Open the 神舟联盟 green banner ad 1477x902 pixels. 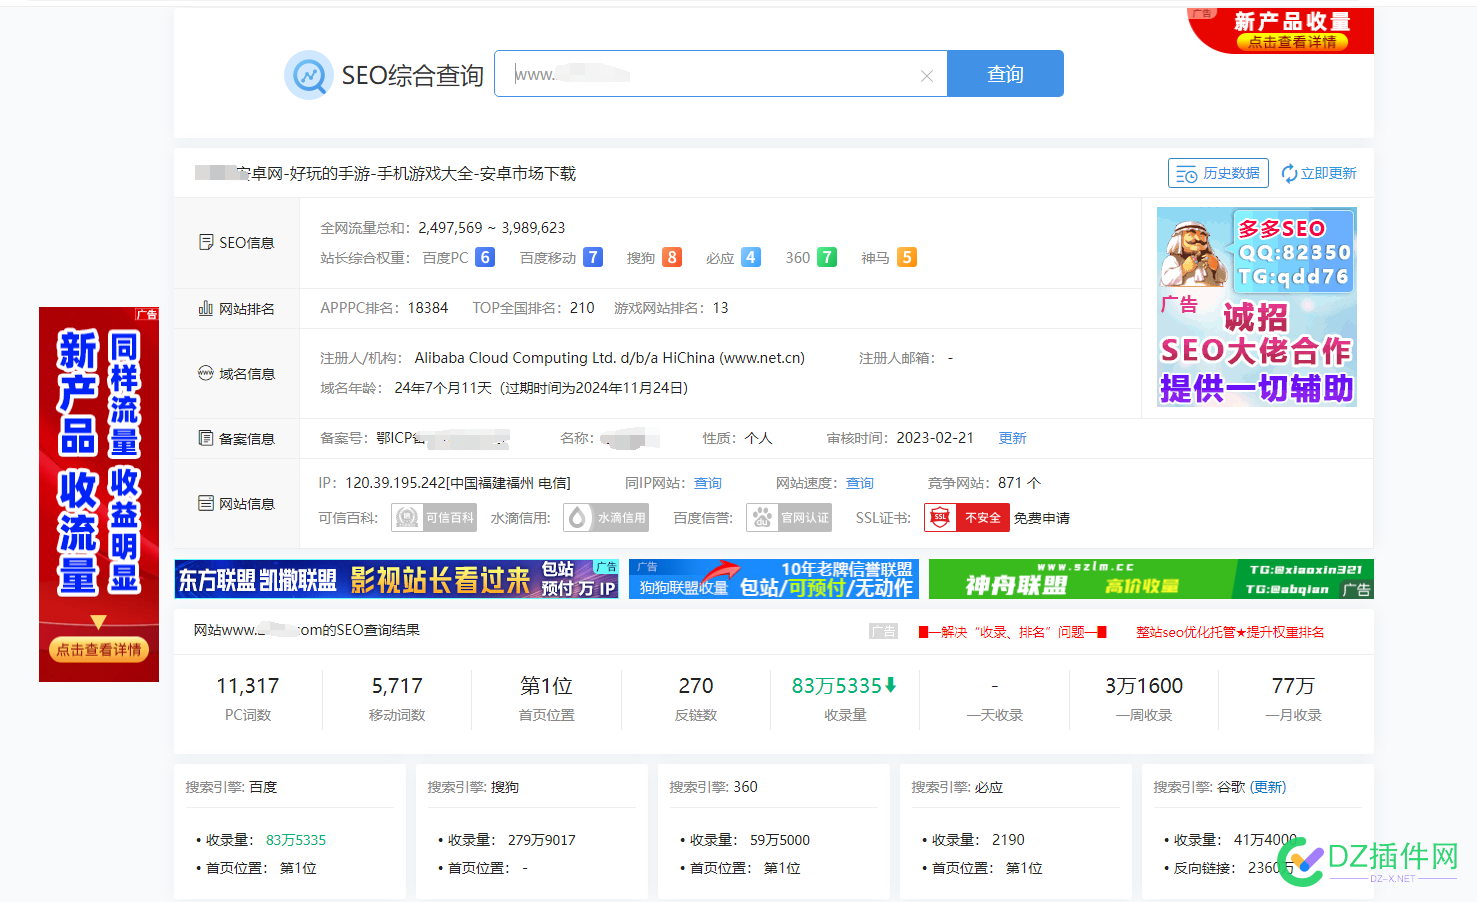click(1151, 579)
